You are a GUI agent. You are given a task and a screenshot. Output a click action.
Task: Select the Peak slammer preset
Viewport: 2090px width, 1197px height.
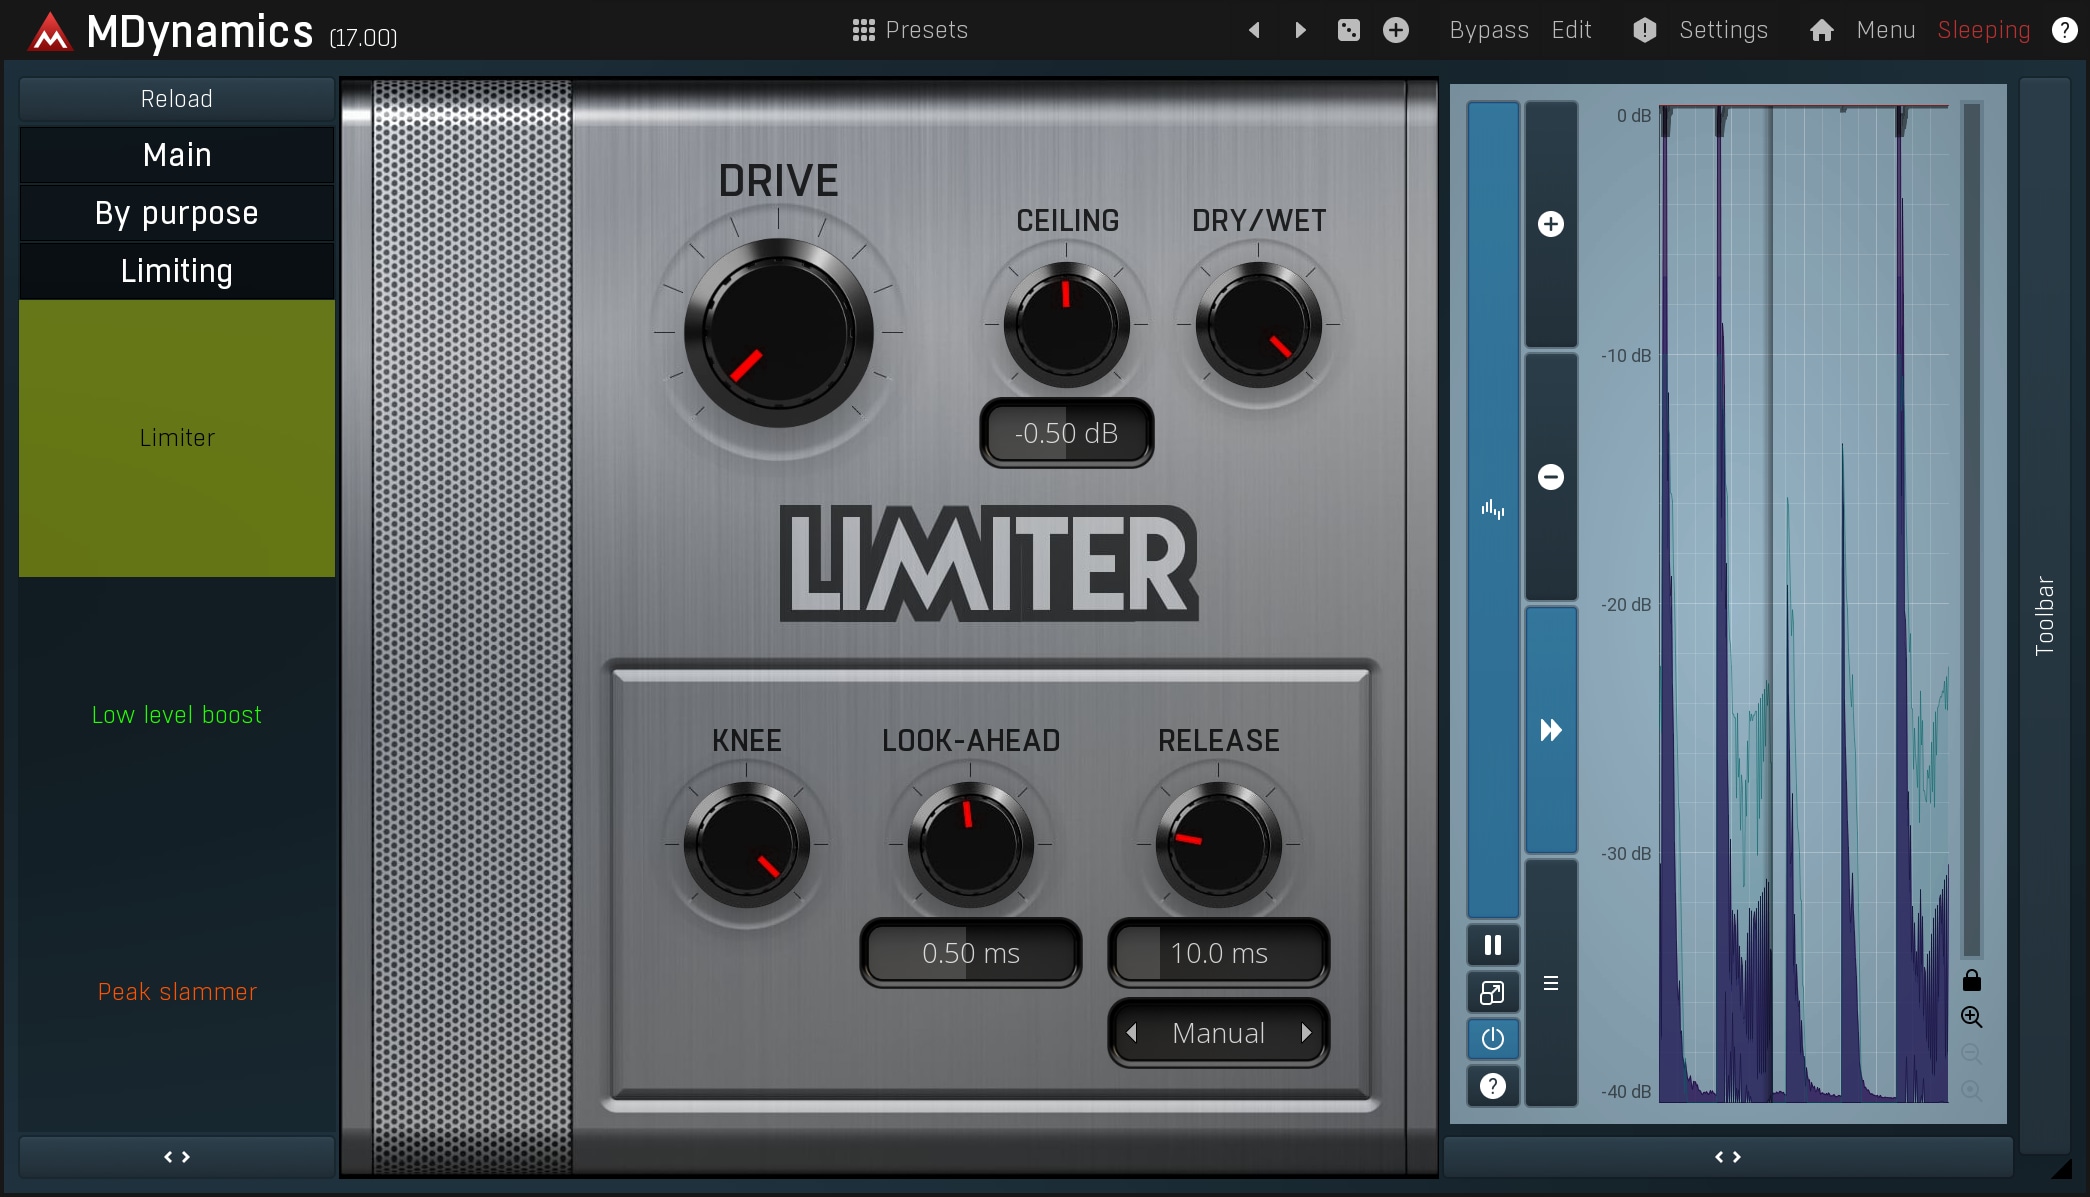coord(177,992)
